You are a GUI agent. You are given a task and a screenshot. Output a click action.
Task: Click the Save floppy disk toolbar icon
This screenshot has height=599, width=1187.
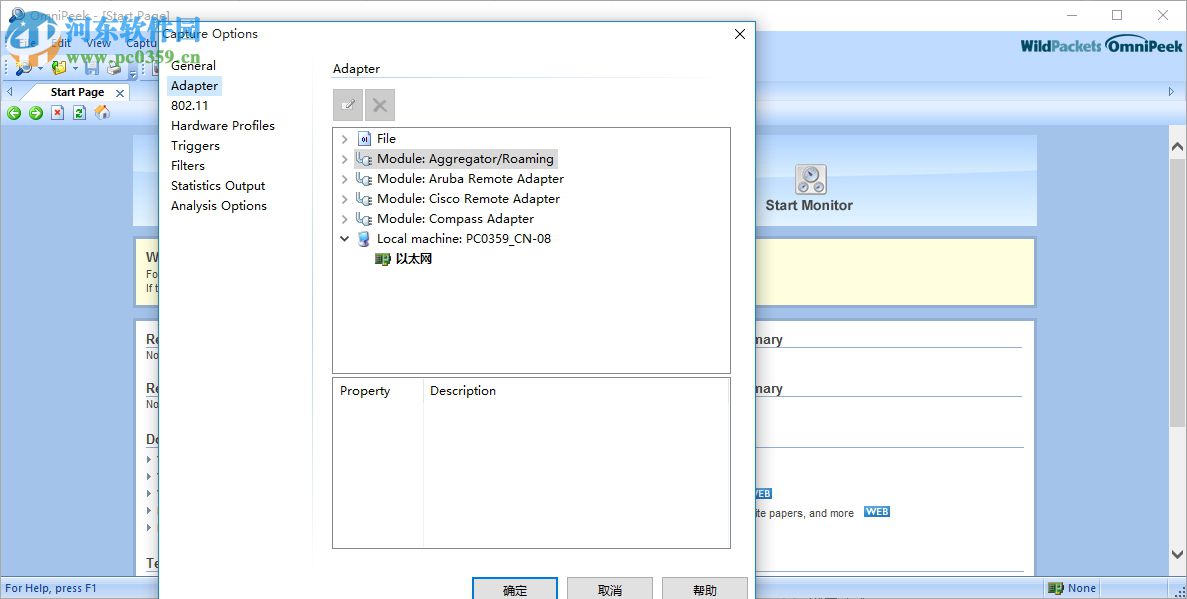pyautogui.click(x=92, y=68)
